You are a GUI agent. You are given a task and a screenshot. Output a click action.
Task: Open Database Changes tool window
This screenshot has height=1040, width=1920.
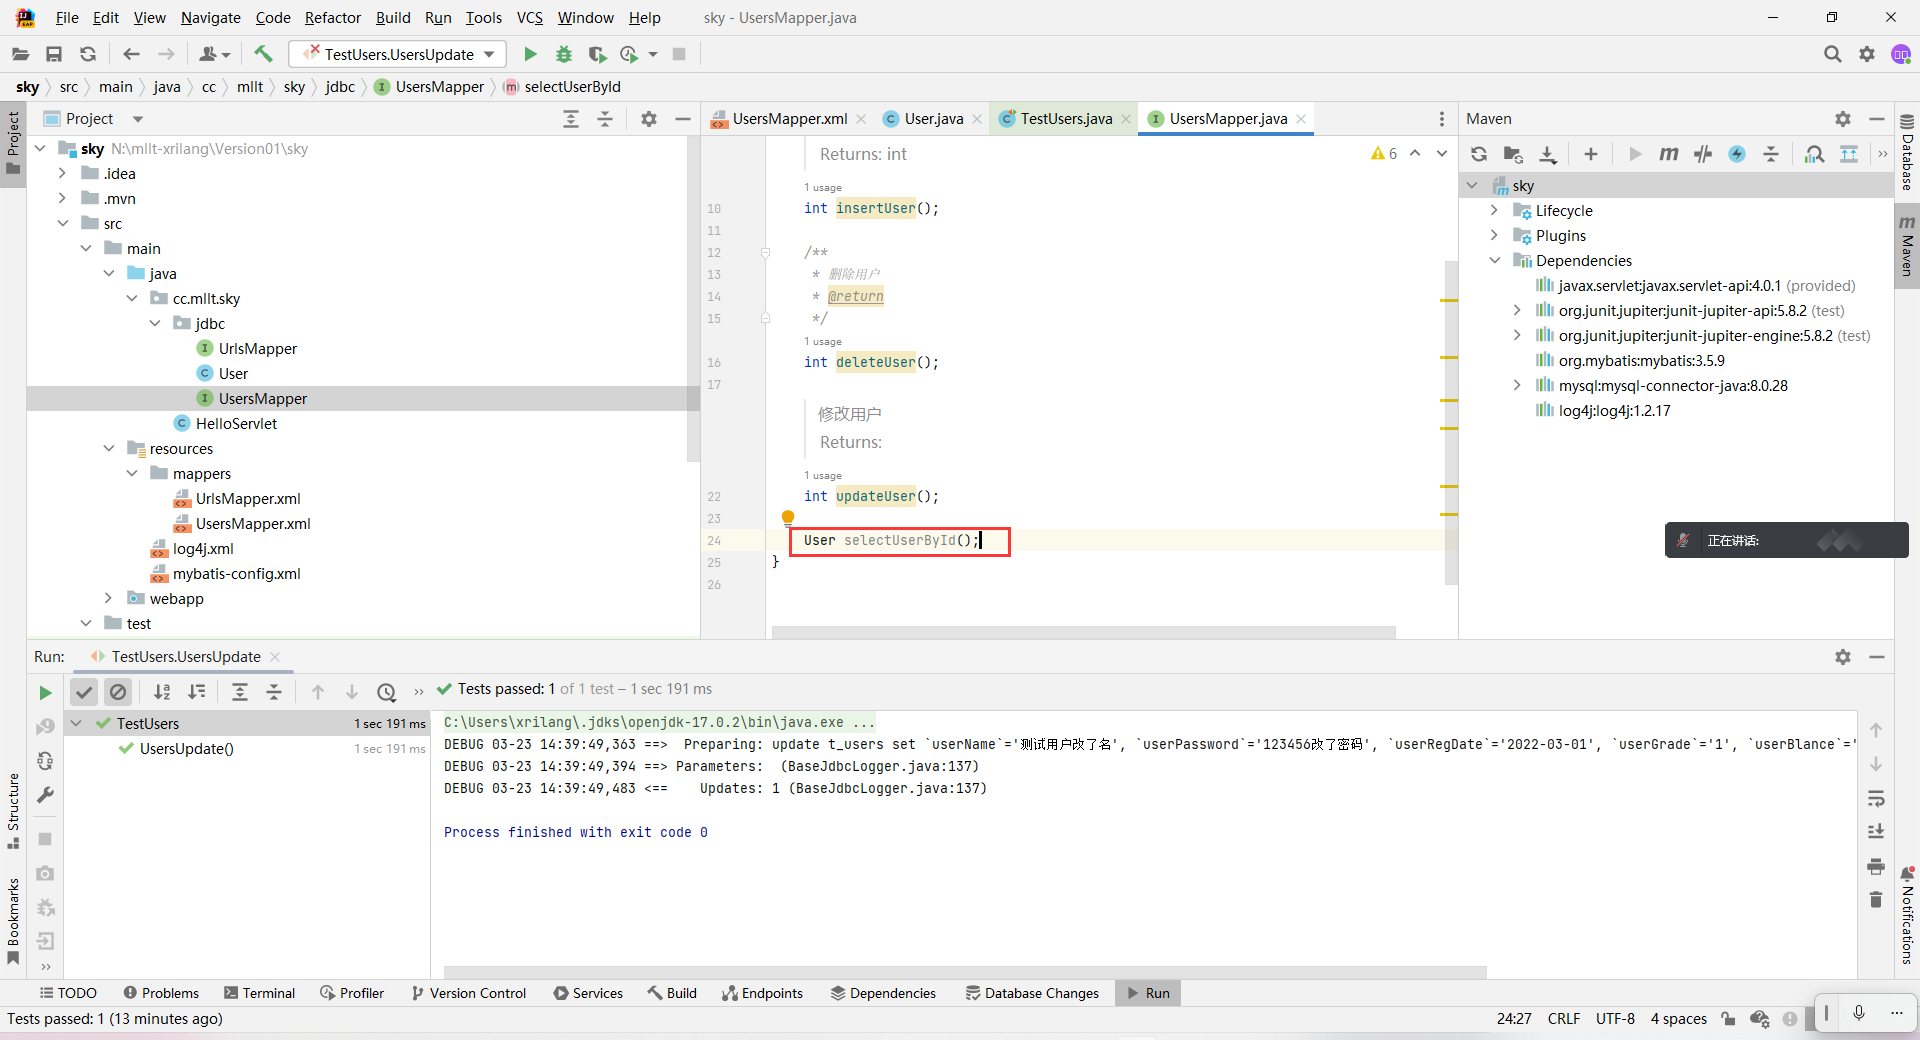click(x=1032, y=993)
